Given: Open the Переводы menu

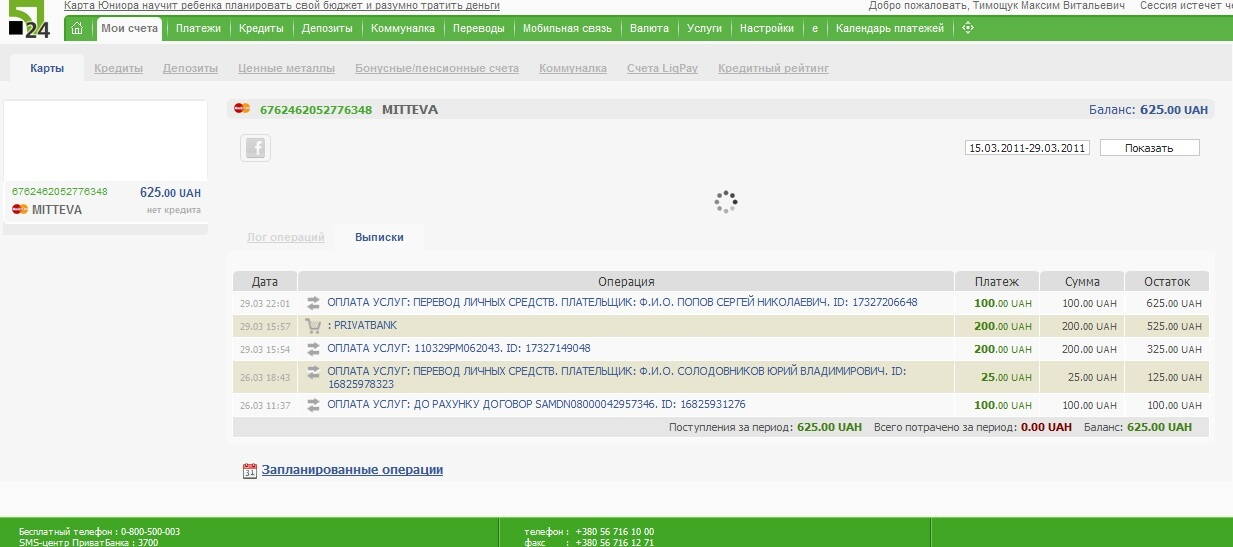Looking at the screenshot, I should tap(478, 29).
